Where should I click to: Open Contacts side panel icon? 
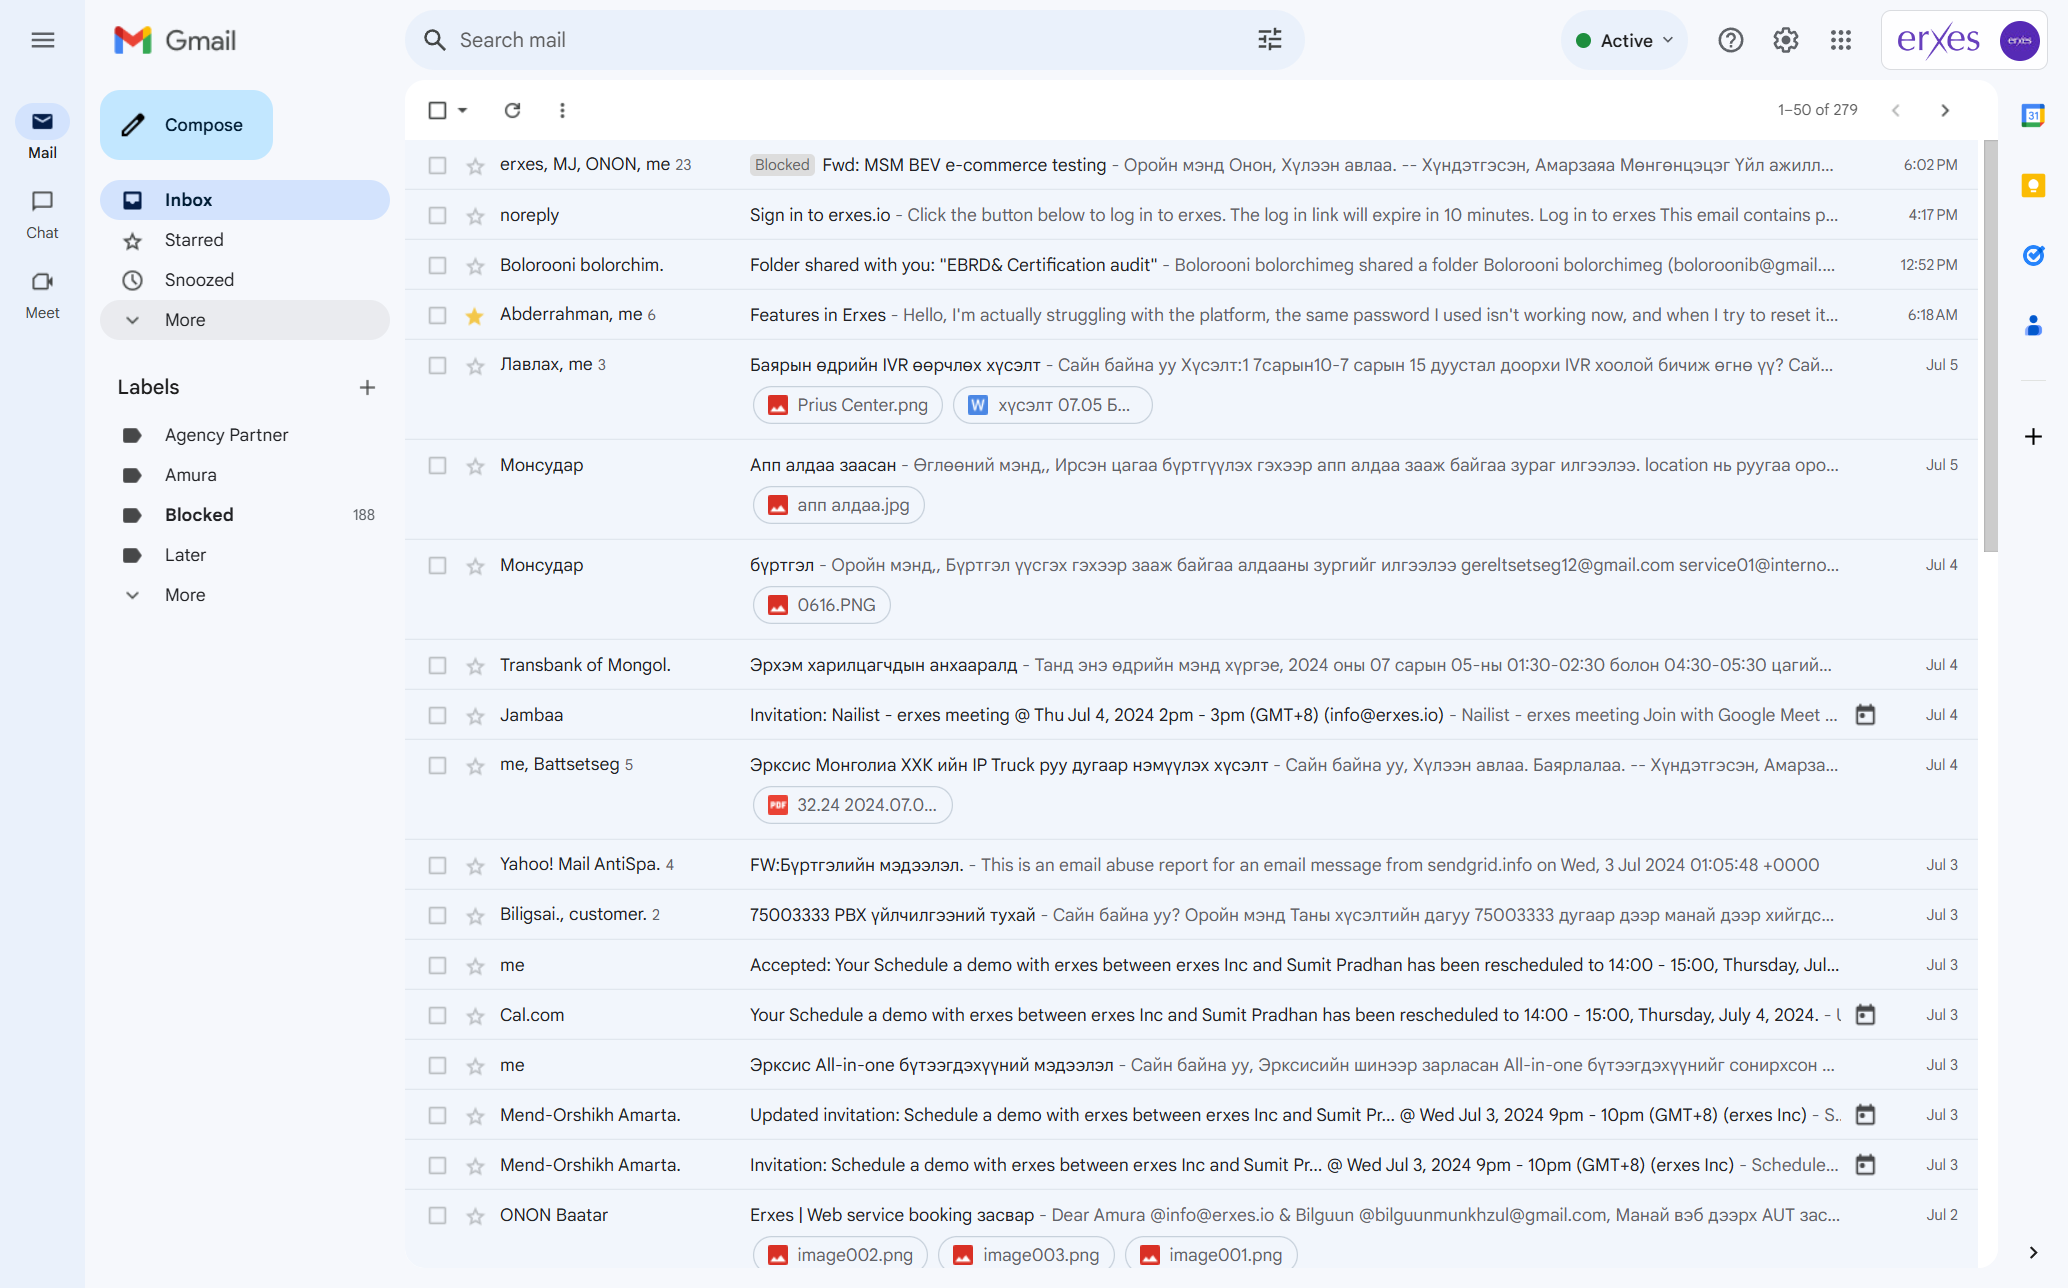(2032, 326)
